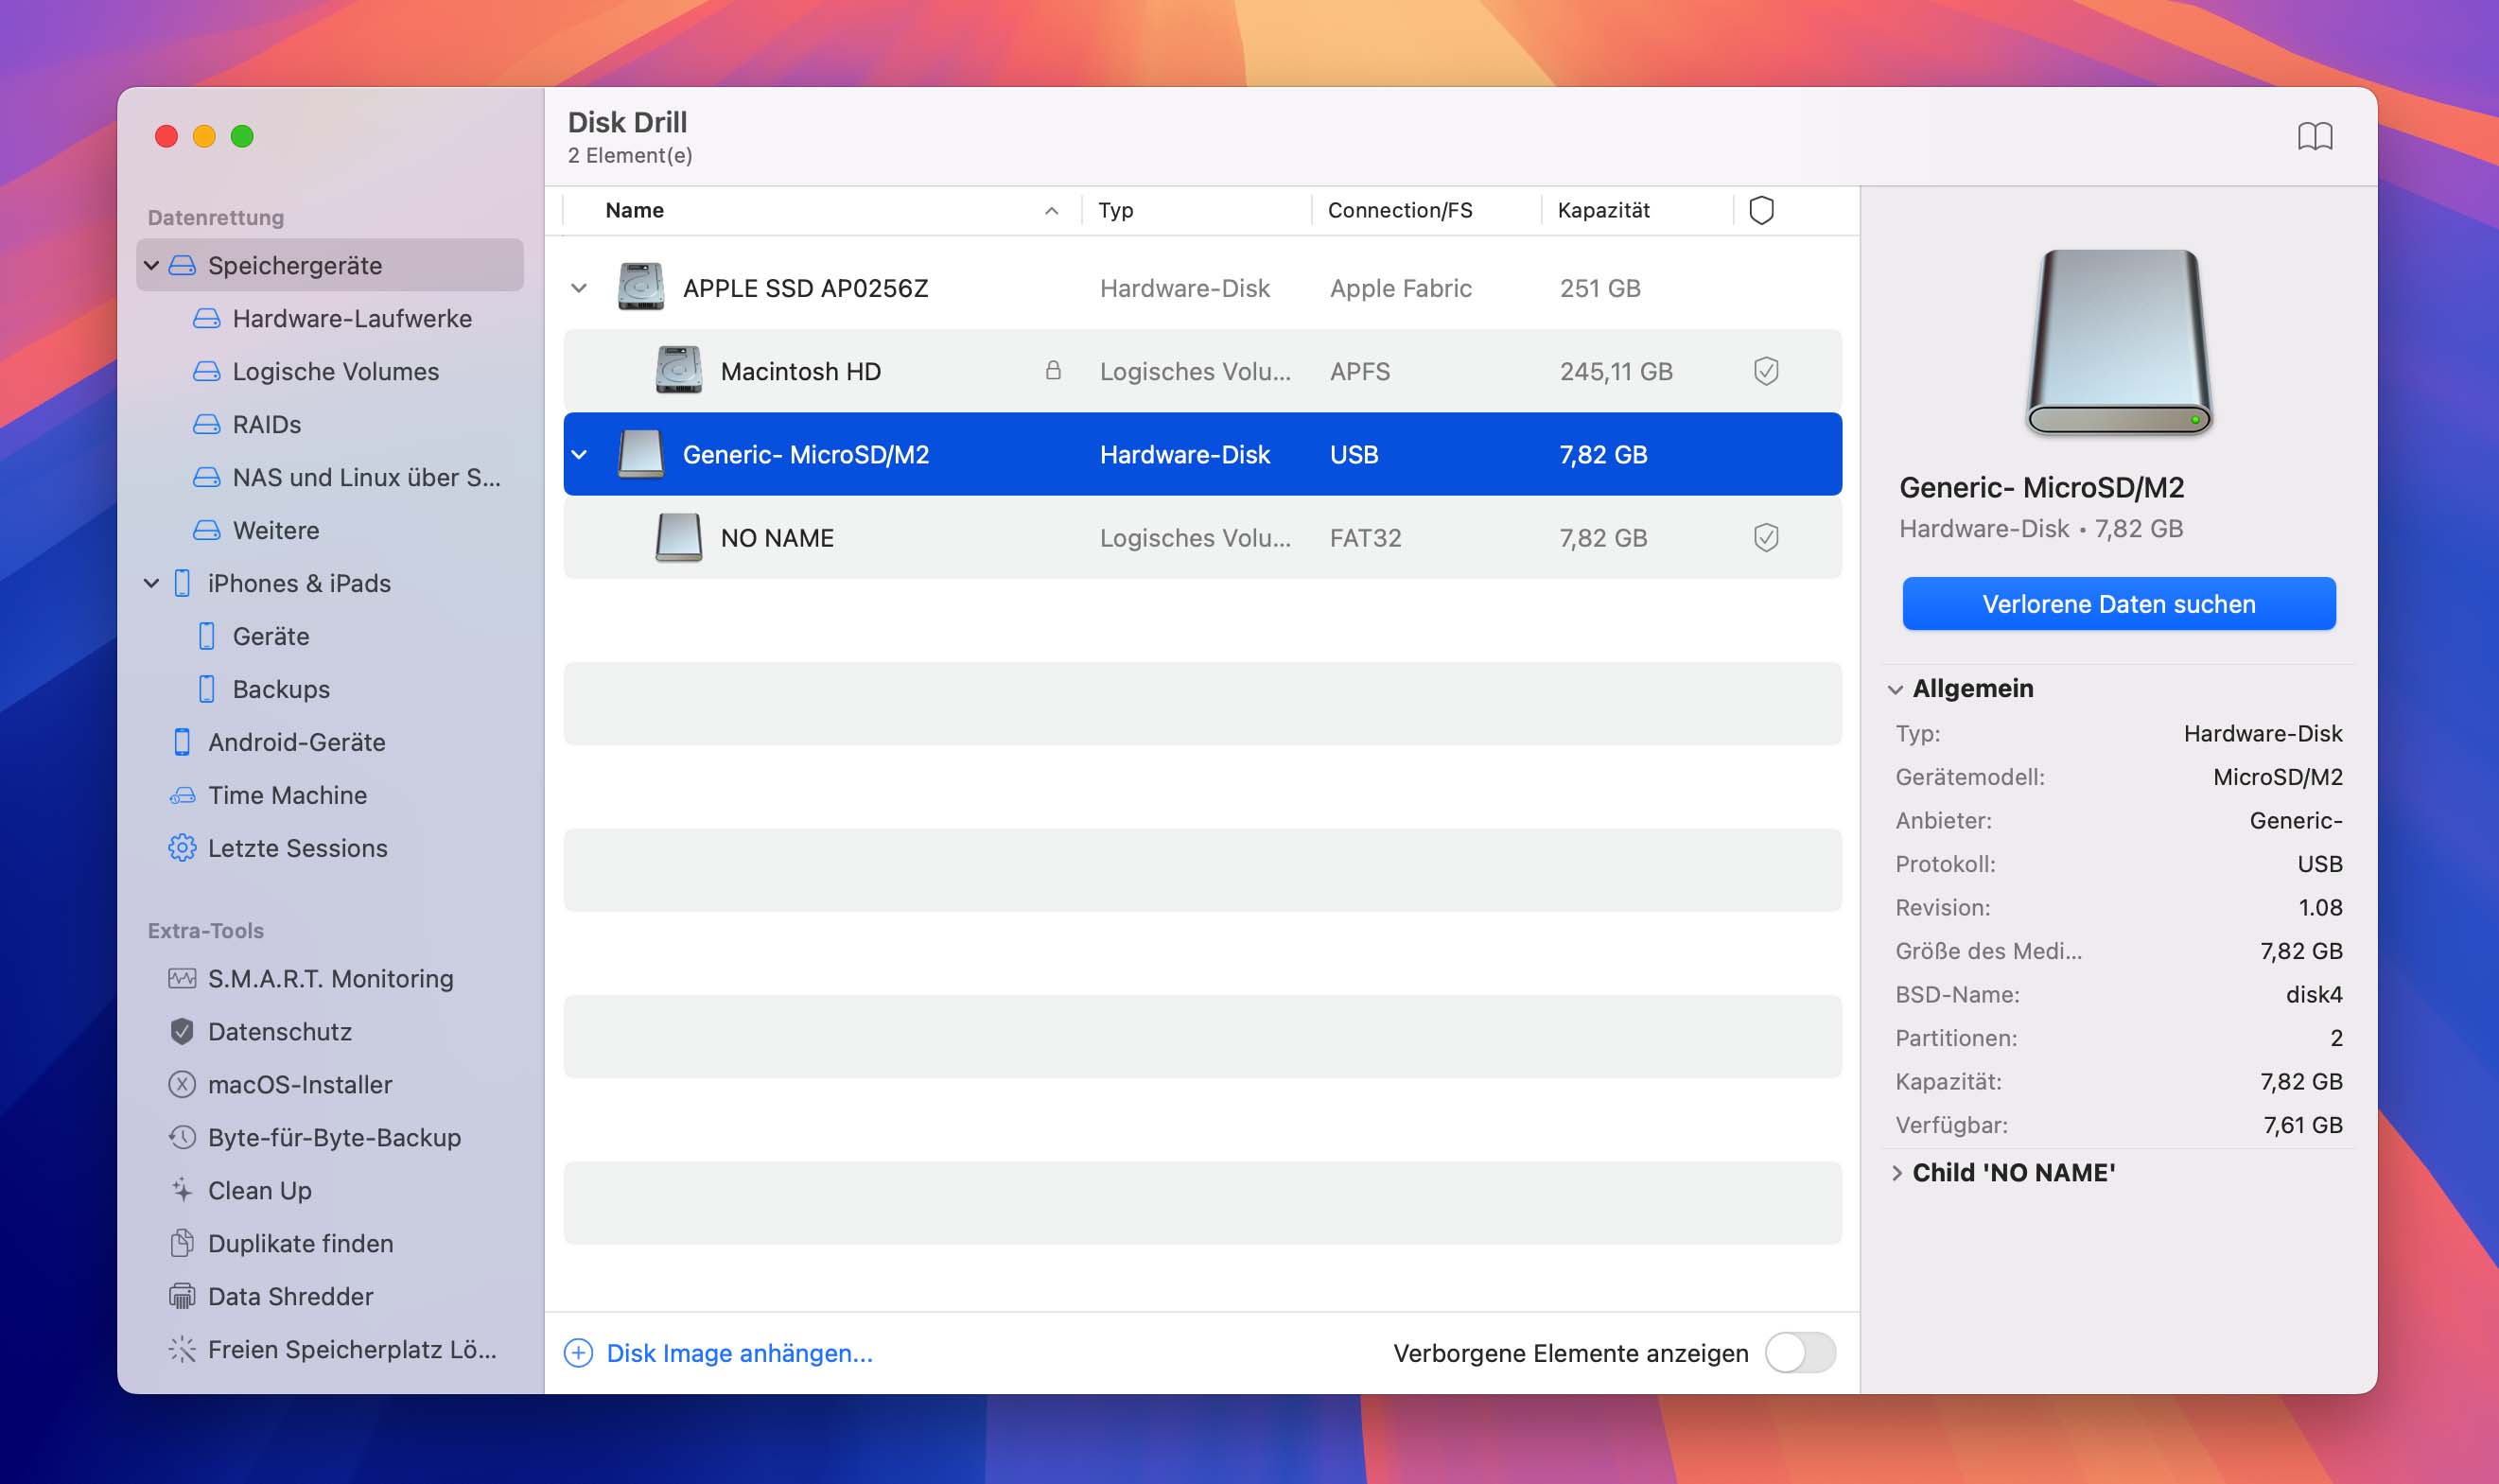Image resolution: width=2499 pixels, height=1484 pixels.
Task: Collapse the Speichergeräte sidebar section
Action: click(149, 265)
